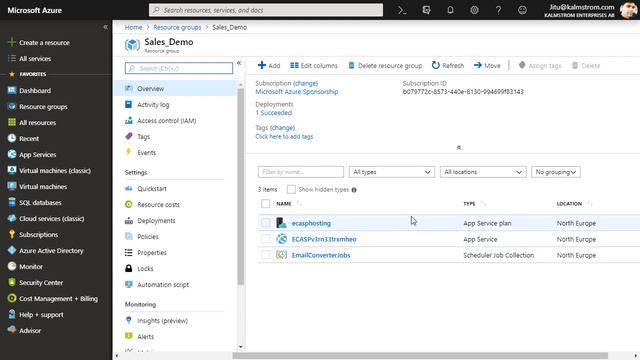Viewport: 640px width, 360px height.
Task: Open Virtual machines (classic)
Action: (x=55, y=171)
